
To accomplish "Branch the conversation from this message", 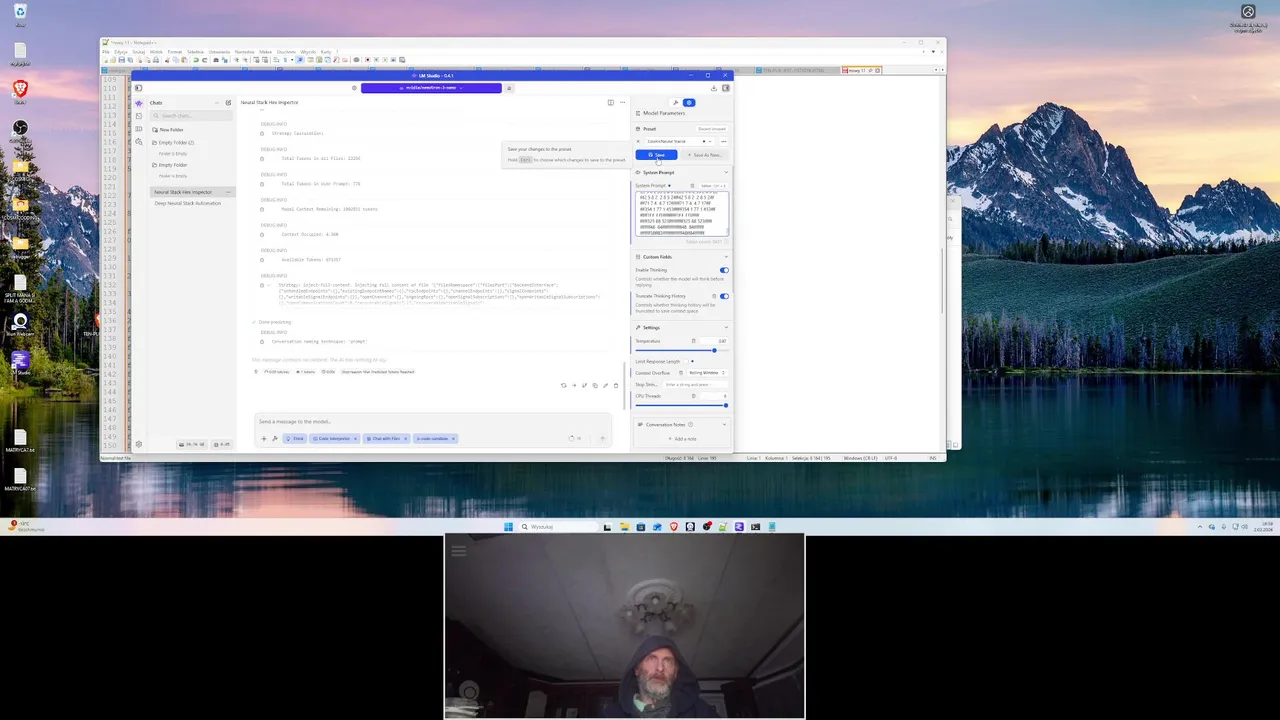I will (584, 385).
